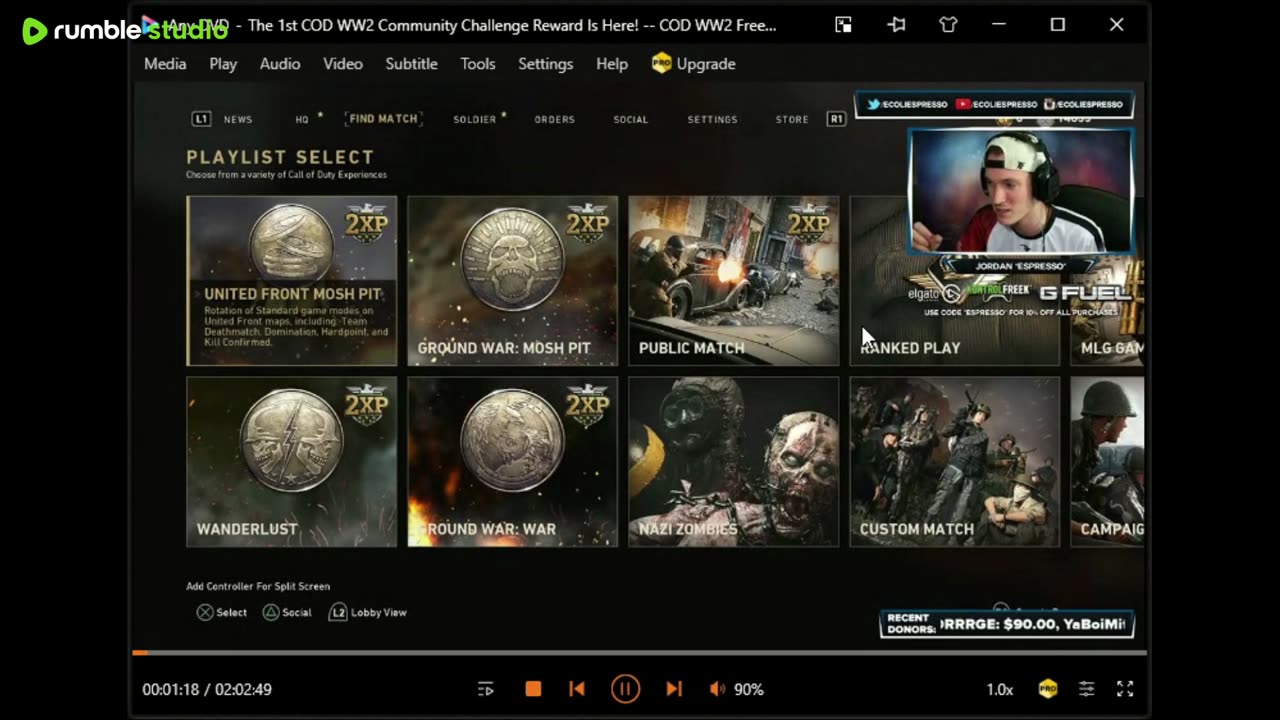
Task: Select the Wanderlust playlist tile
Action: pos(292,462)
